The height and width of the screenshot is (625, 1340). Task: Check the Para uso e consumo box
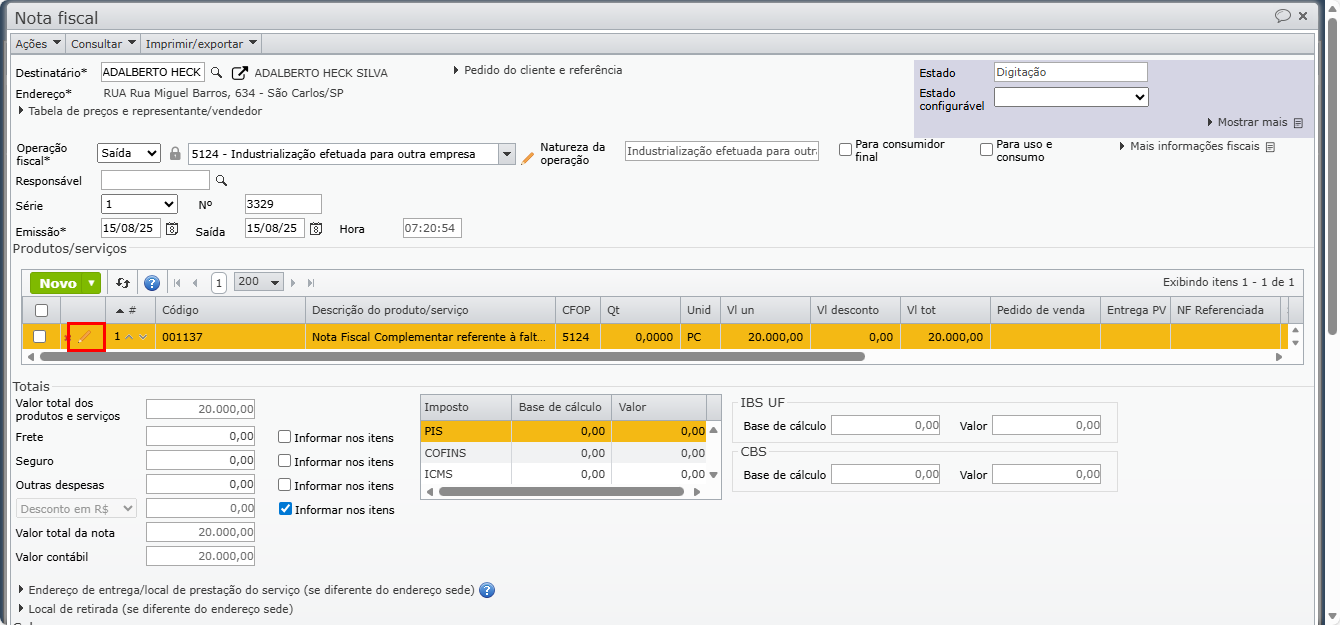pyautogui.click(x=986, y=150)
